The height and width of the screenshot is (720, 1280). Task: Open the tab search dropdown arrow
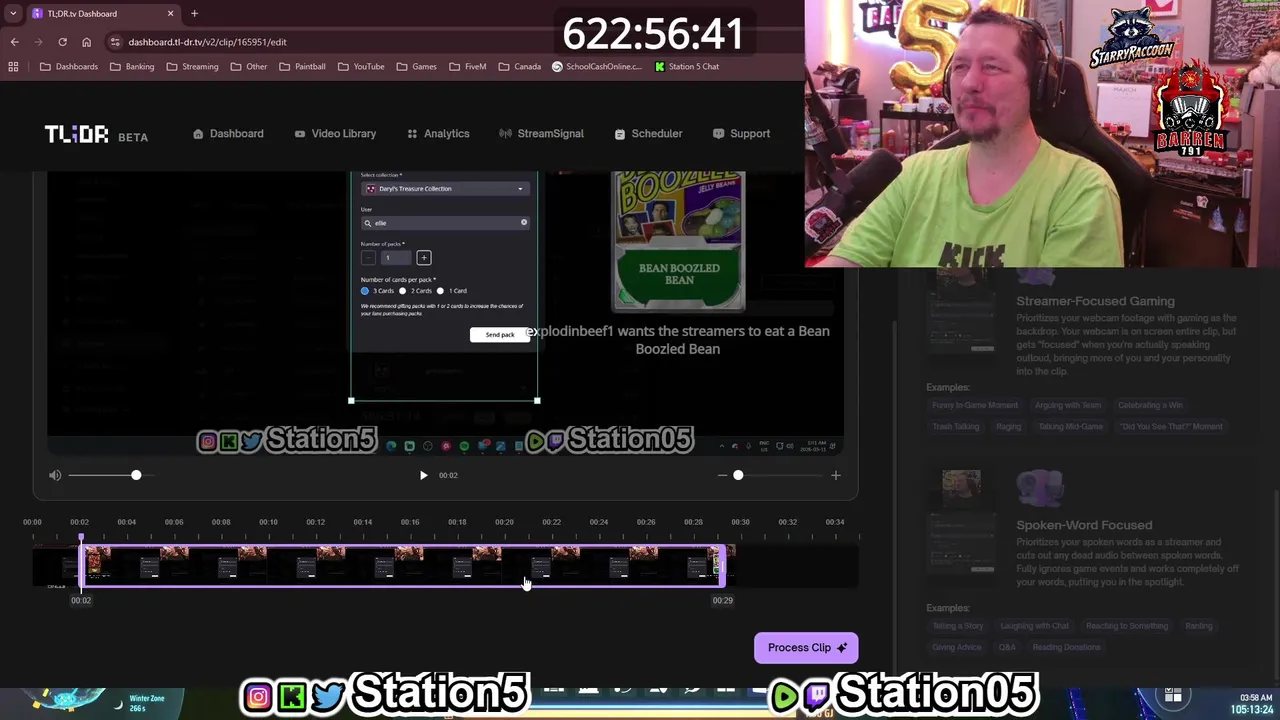coord(13,13)
